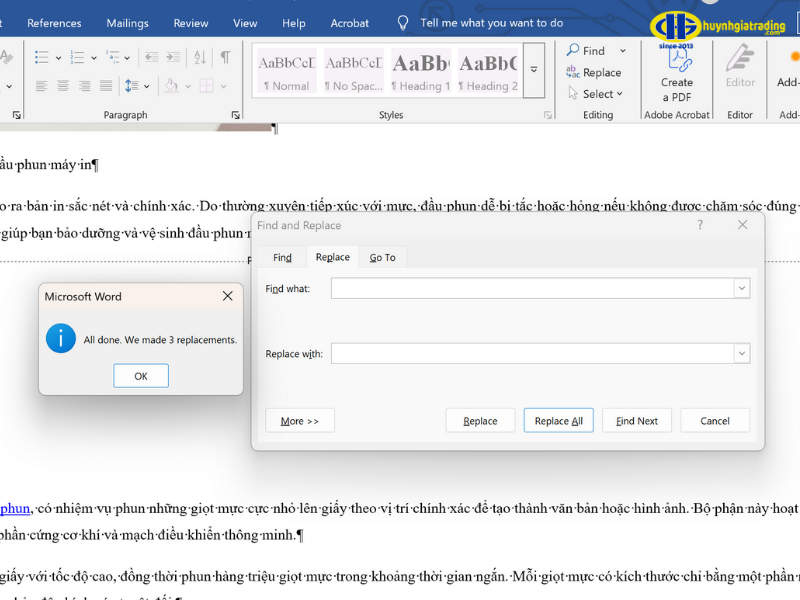Click the increase indent icon
800x600 pixels.
(x=174, y=57)
